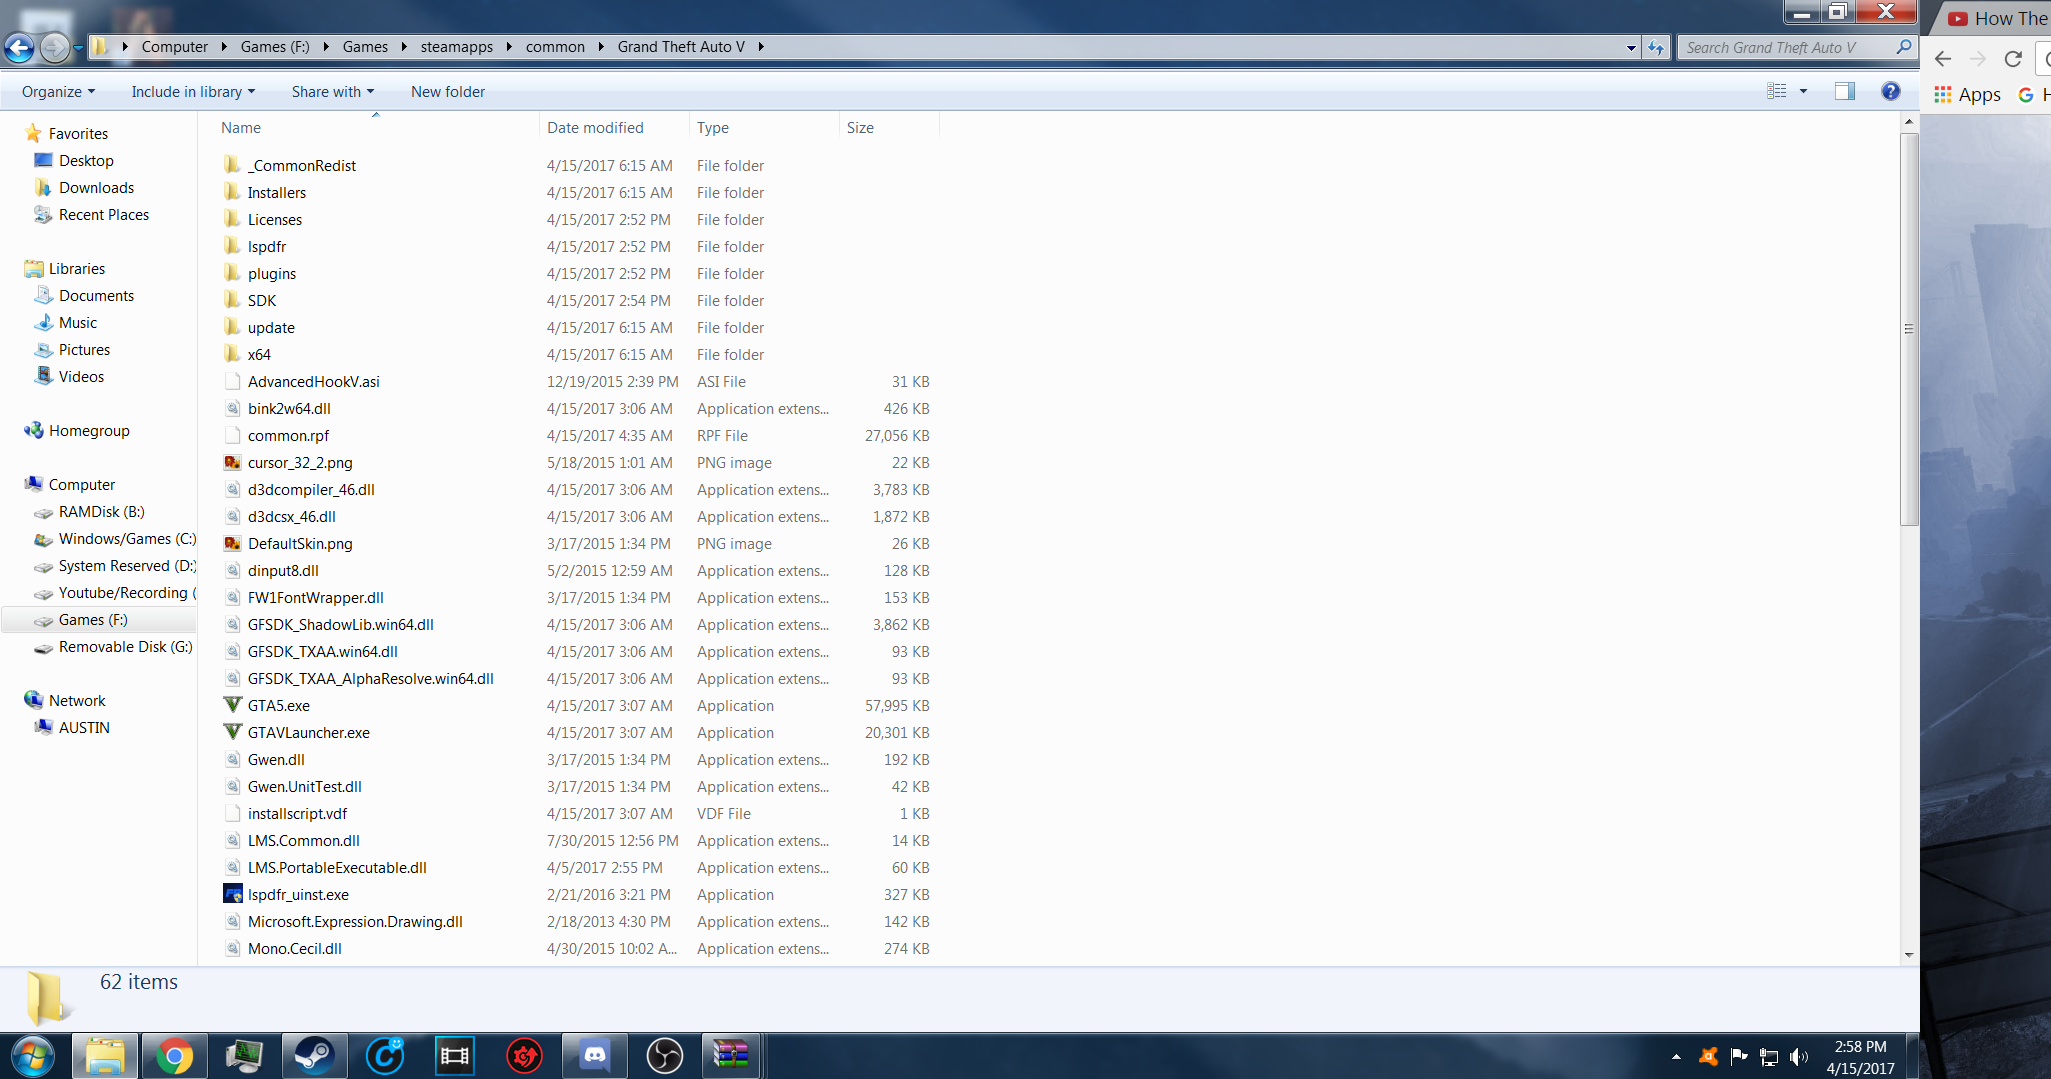Open WinRAR from the taskbar
This screenshot has width=2051, height=1079.
coord(731,1056)
